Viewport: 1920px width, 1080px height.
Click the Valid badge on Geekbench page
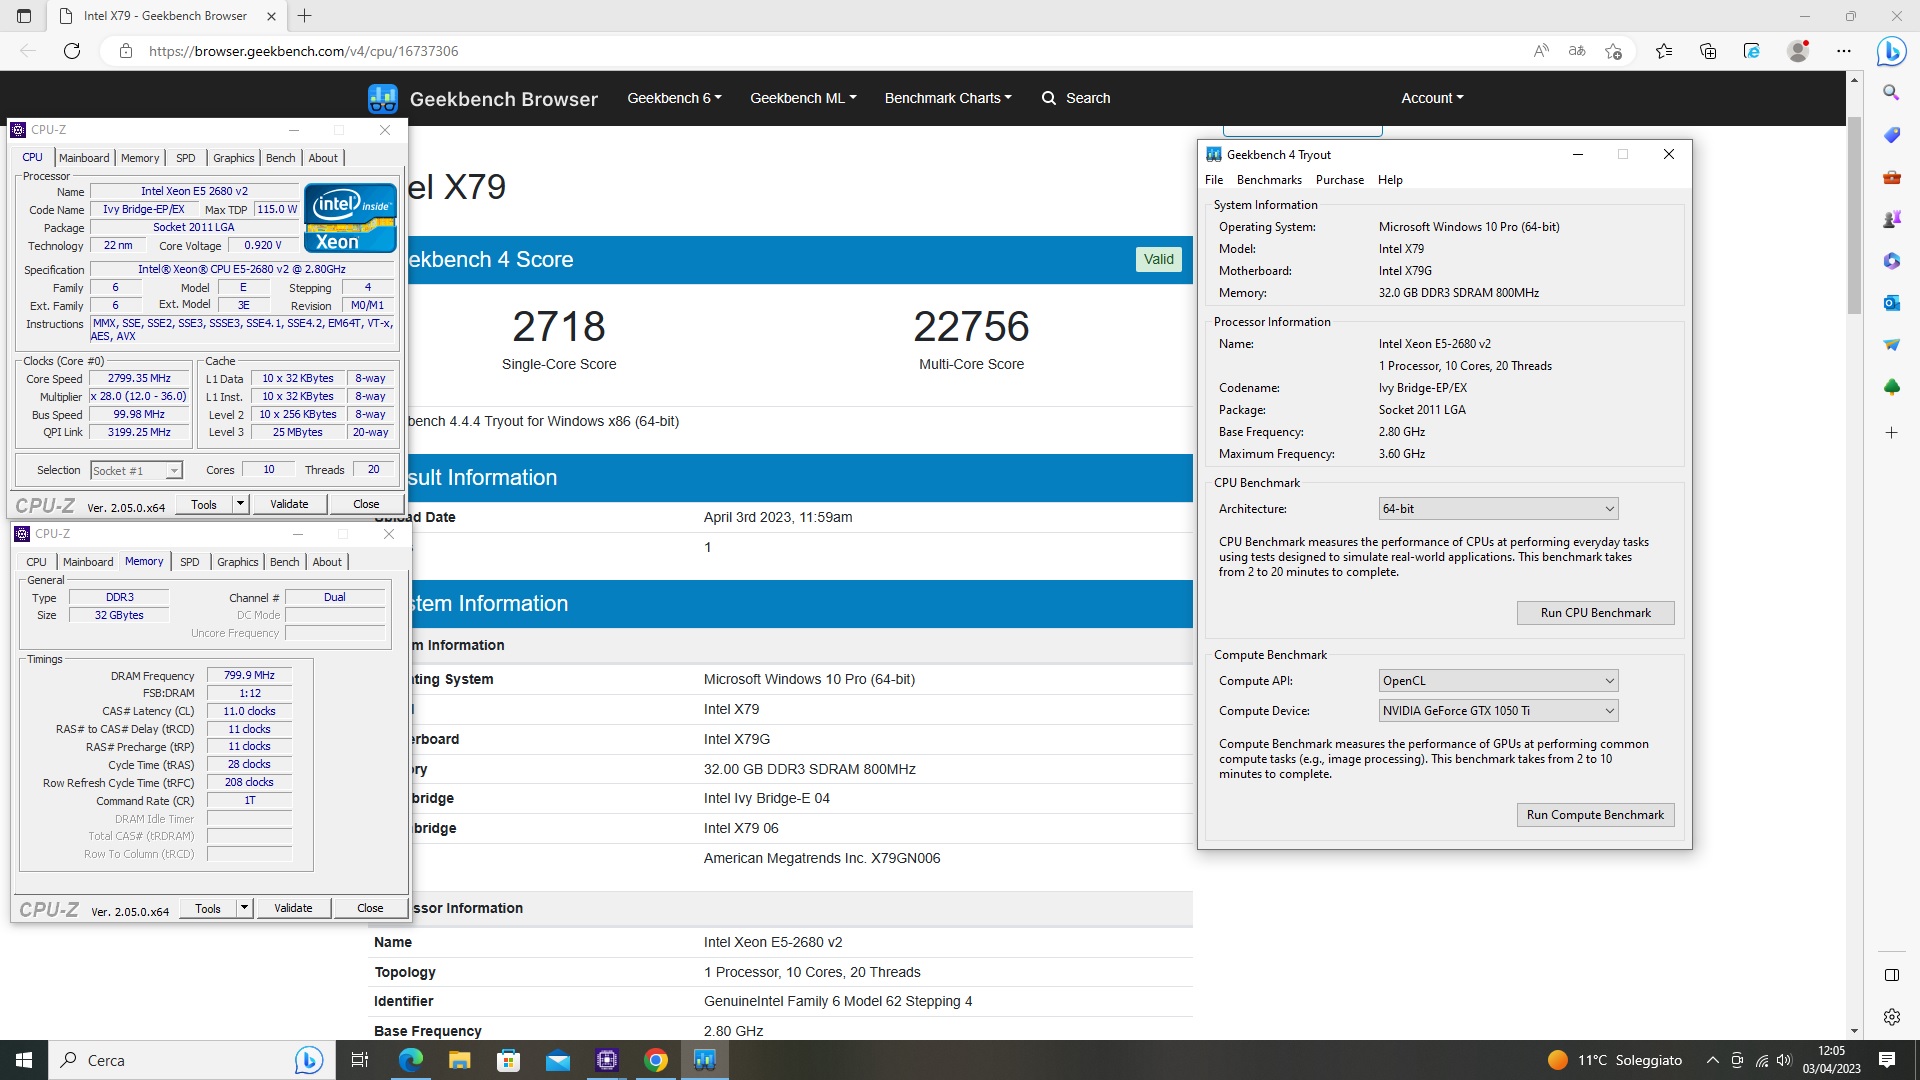click(x=1159, y=259)
